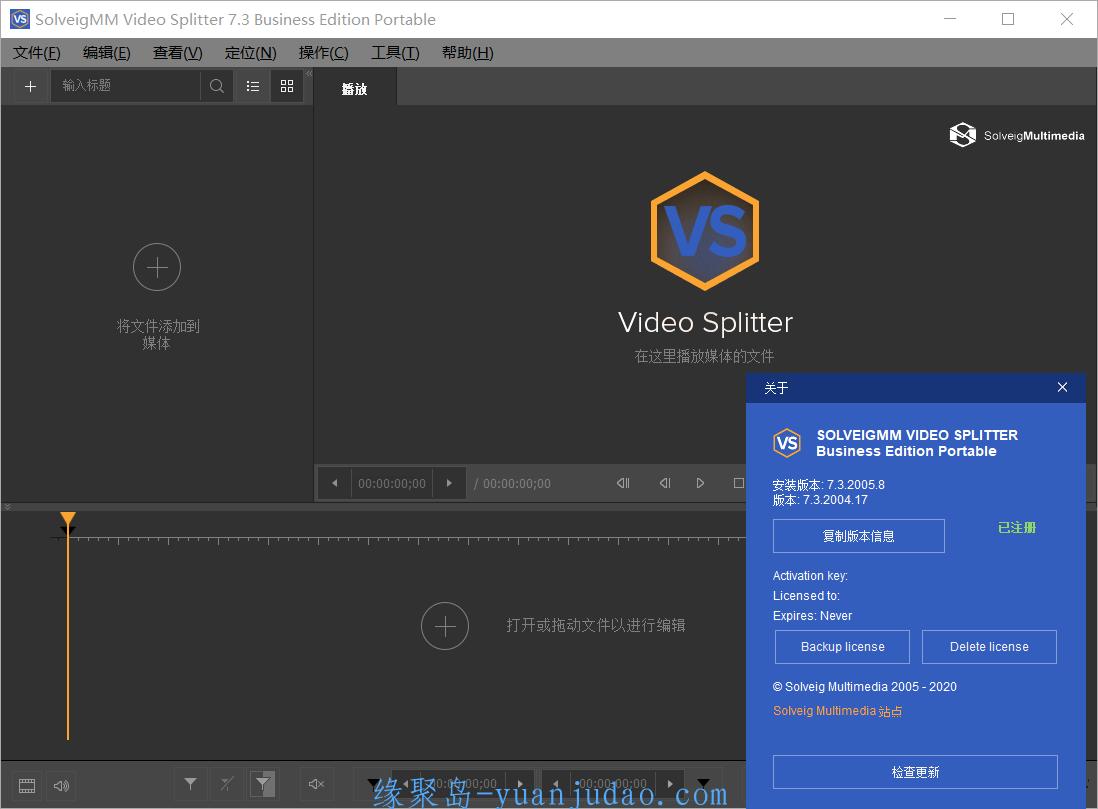Collapse the timeline panel chevron
Viewport: 1098px width, 809px height.
coord(7,506)
